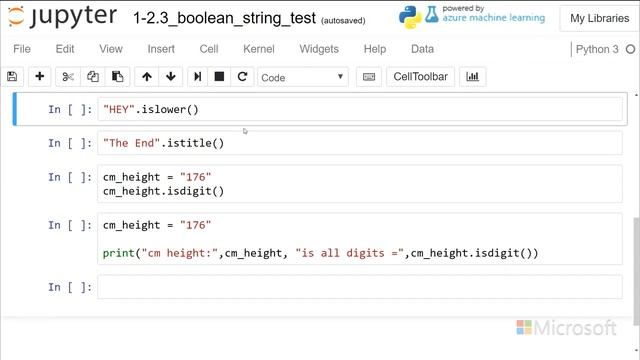Click into the "HEY".islower() cell
This screenshot has height=360, width=640.
tap(360, 109)
